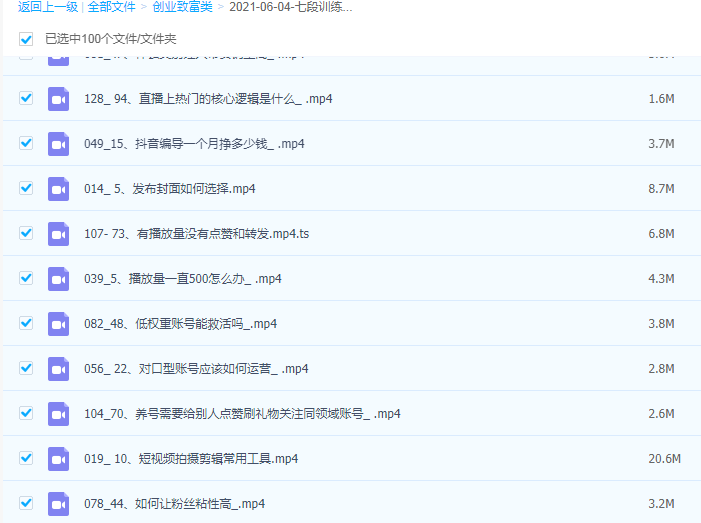Open file 049_15、抖音编导一个月挣多少钱_.mp4
The height and width of the screenshot is (523, 701).
pos(194,144)
